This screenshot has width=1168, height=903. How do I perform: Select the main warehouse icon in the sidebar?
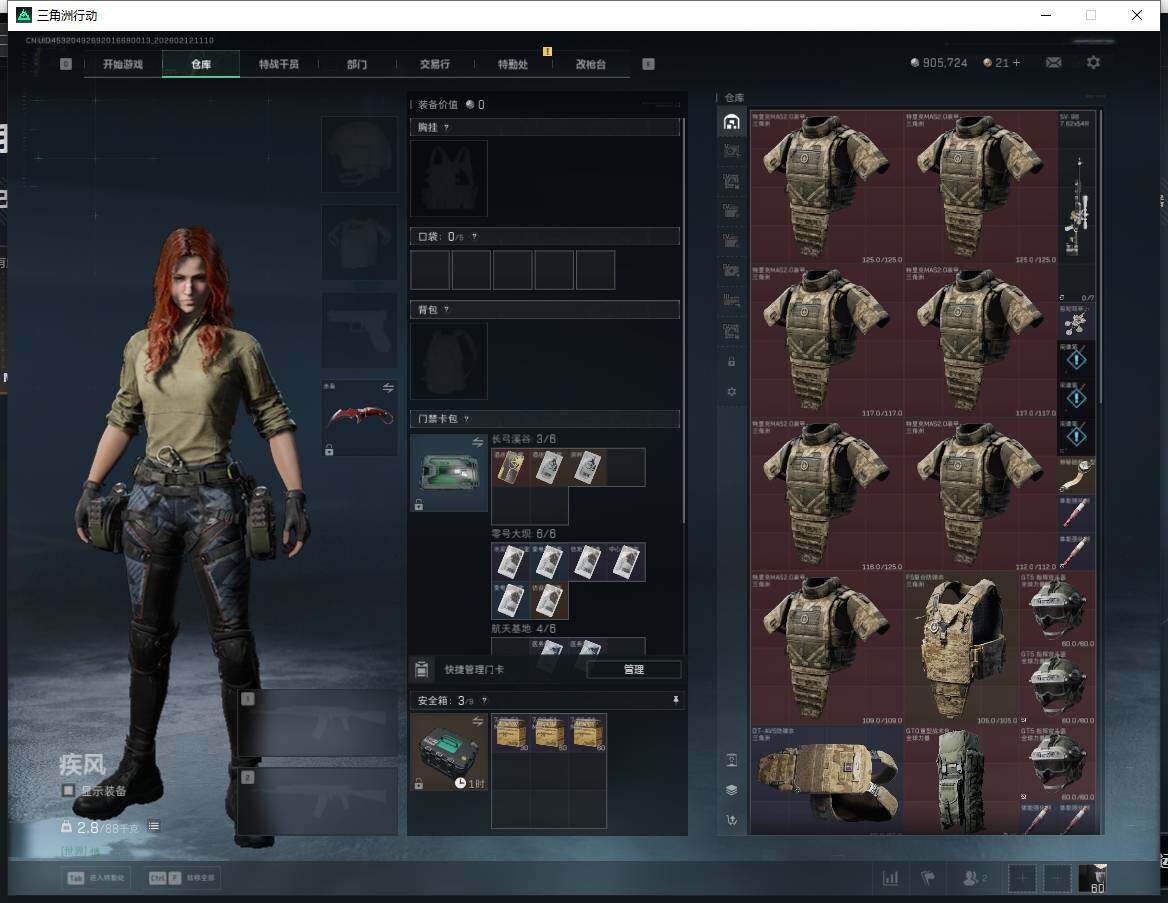[x=731, y=122]
